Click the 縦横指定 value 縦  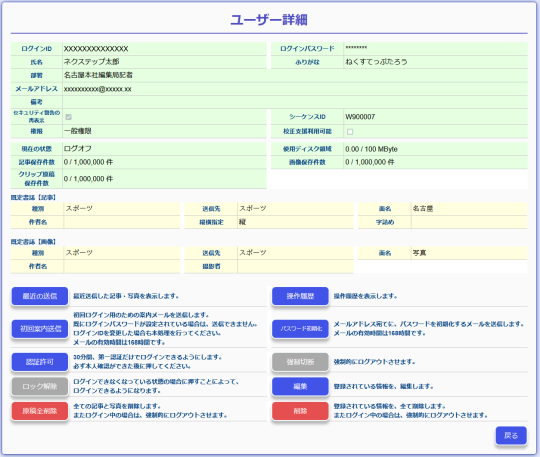[x=242, y=222]
